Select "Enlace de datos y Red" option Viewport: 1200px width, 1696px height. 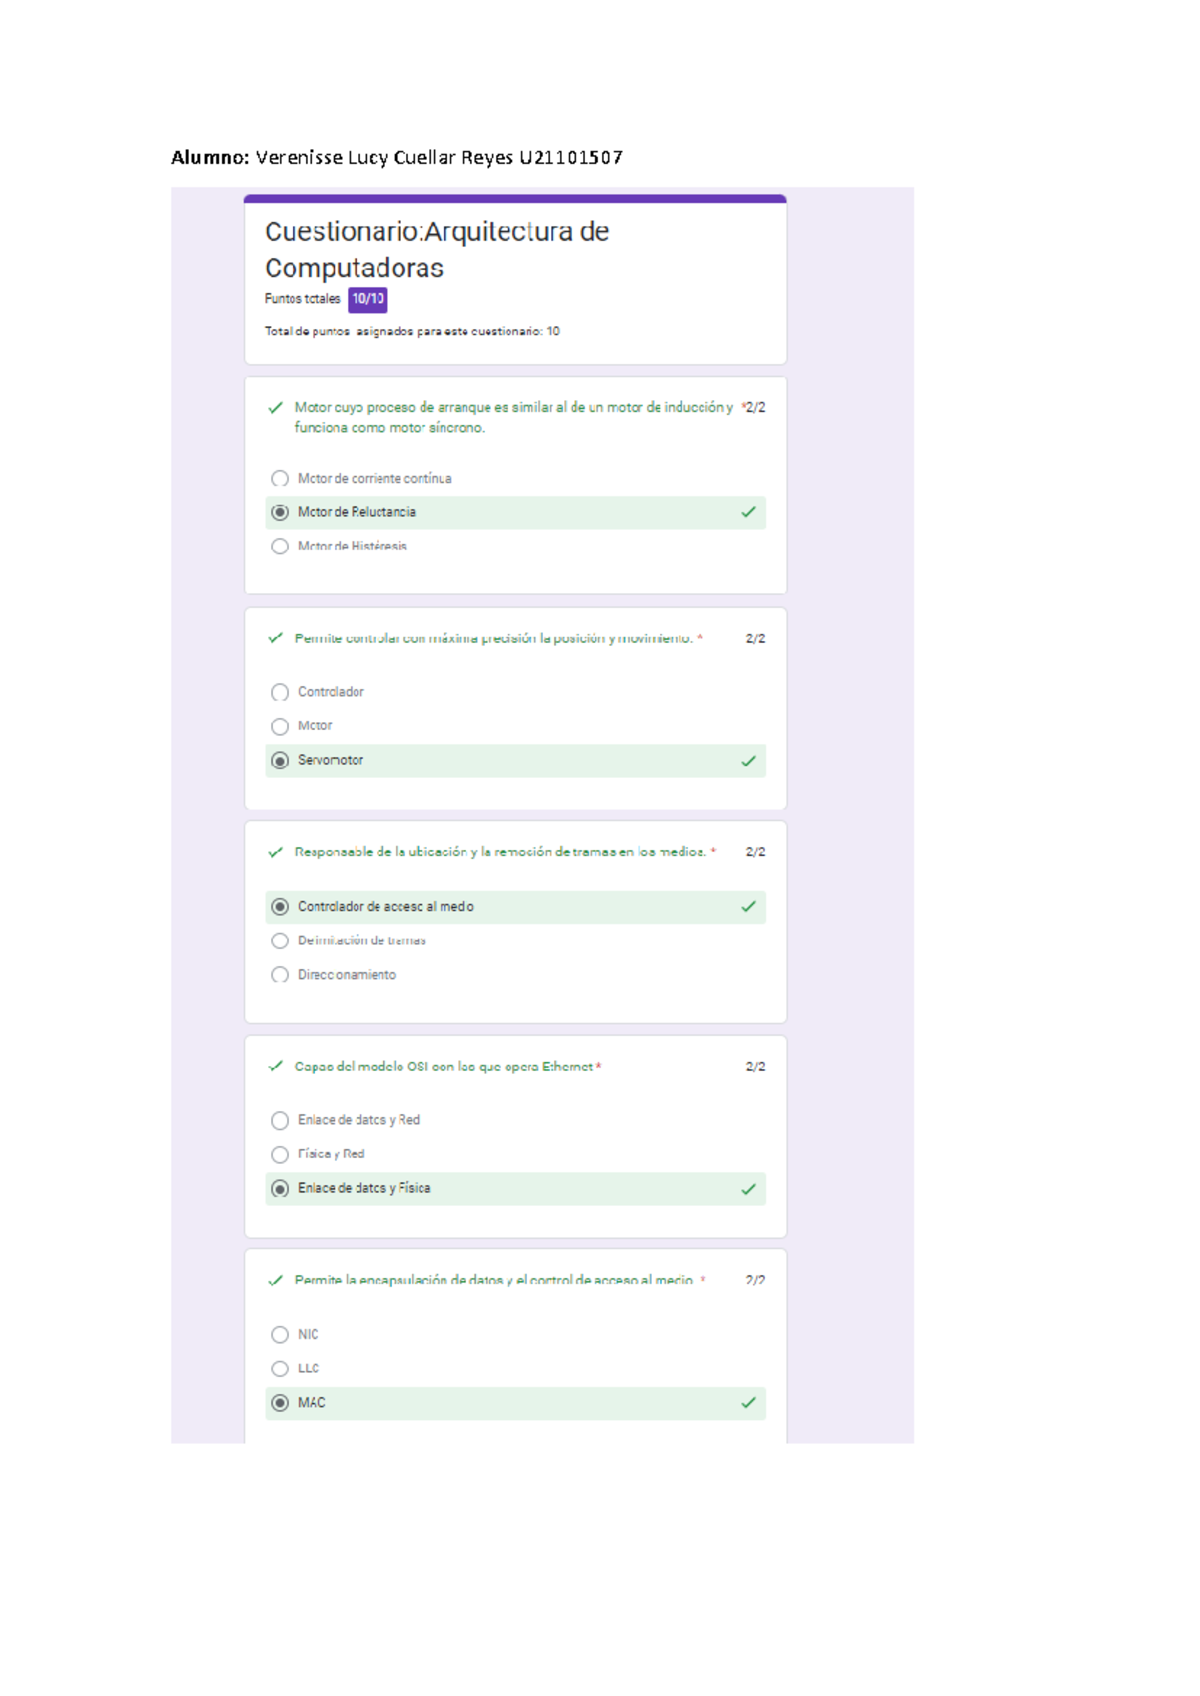tap(280, 1121)
